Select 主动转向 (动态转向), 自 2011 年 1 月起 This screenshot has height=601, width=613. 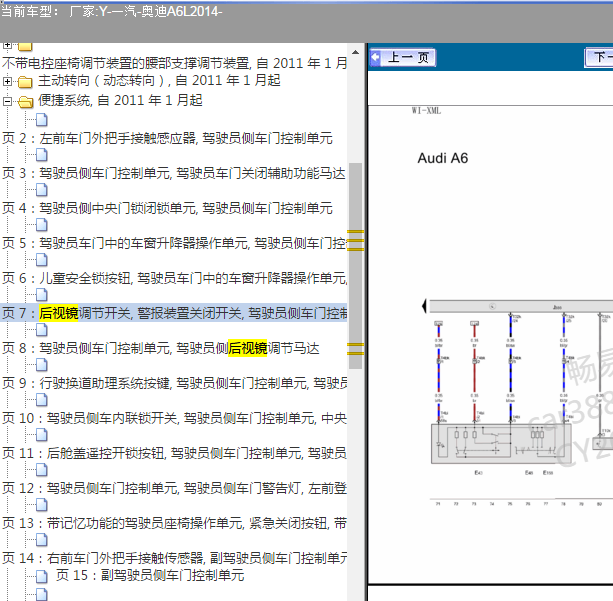click(x=160, y=81)
